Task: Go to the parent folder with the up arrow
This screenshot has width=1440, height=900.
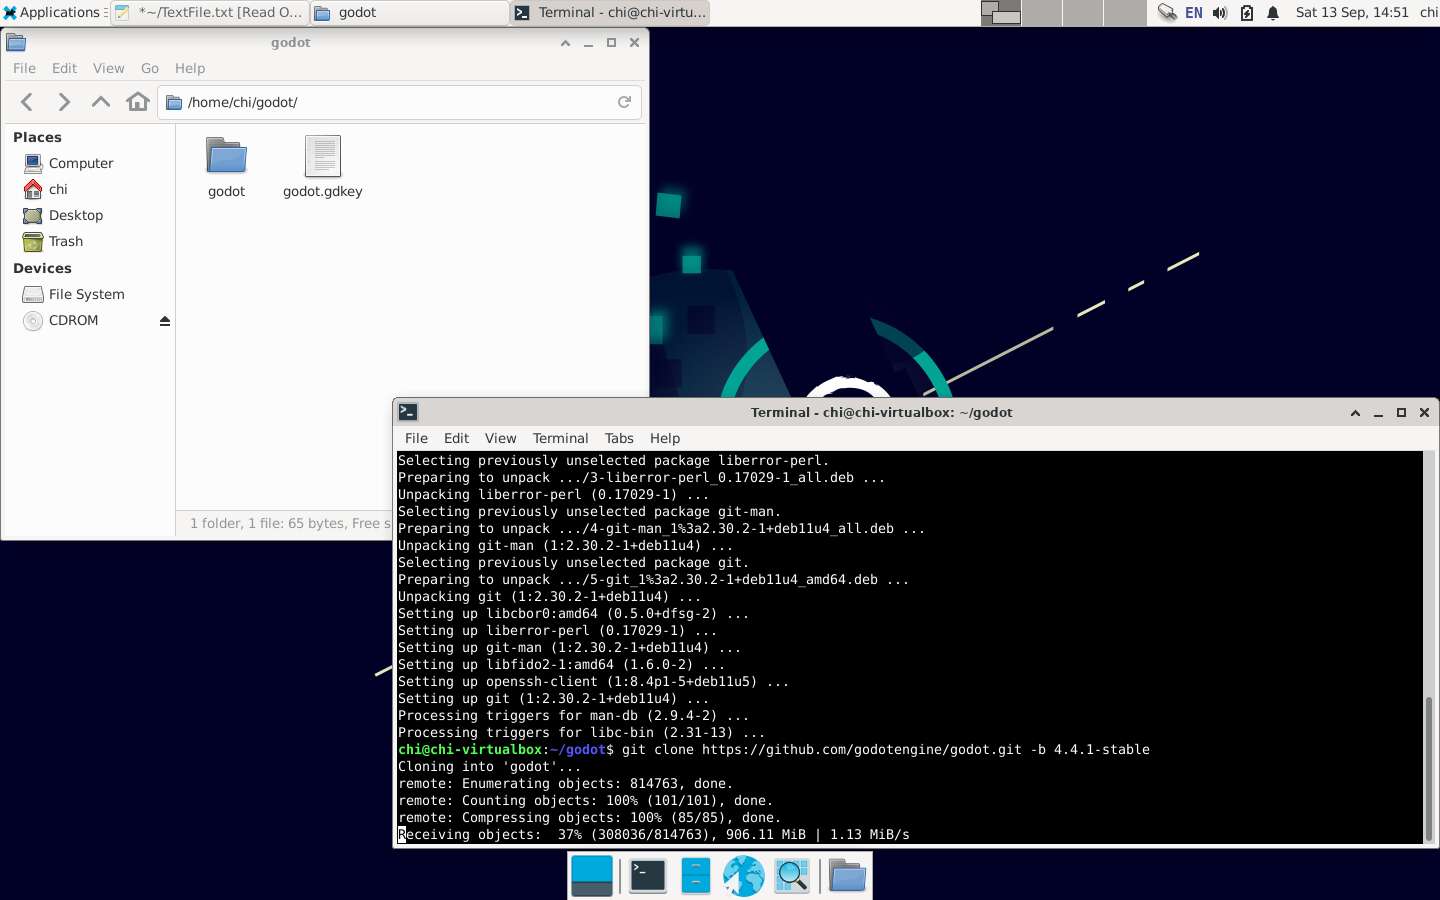Action: tap(101, 102)
